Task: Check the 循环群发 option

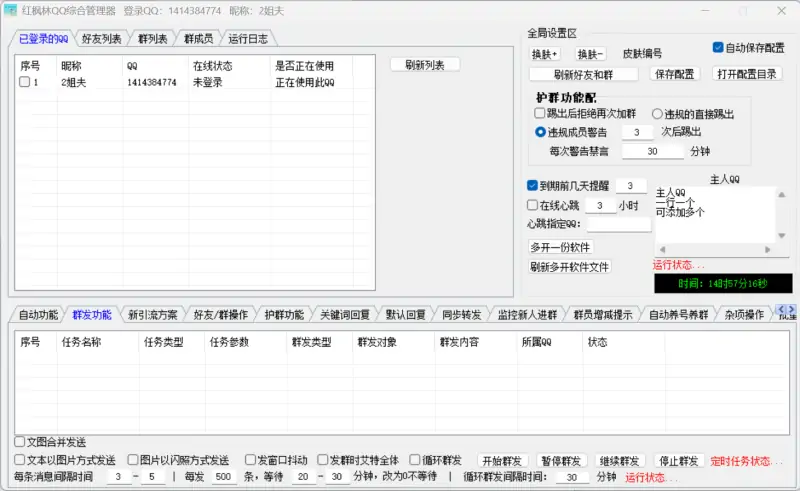Action: pyautogui.click(x=414, y=460)
